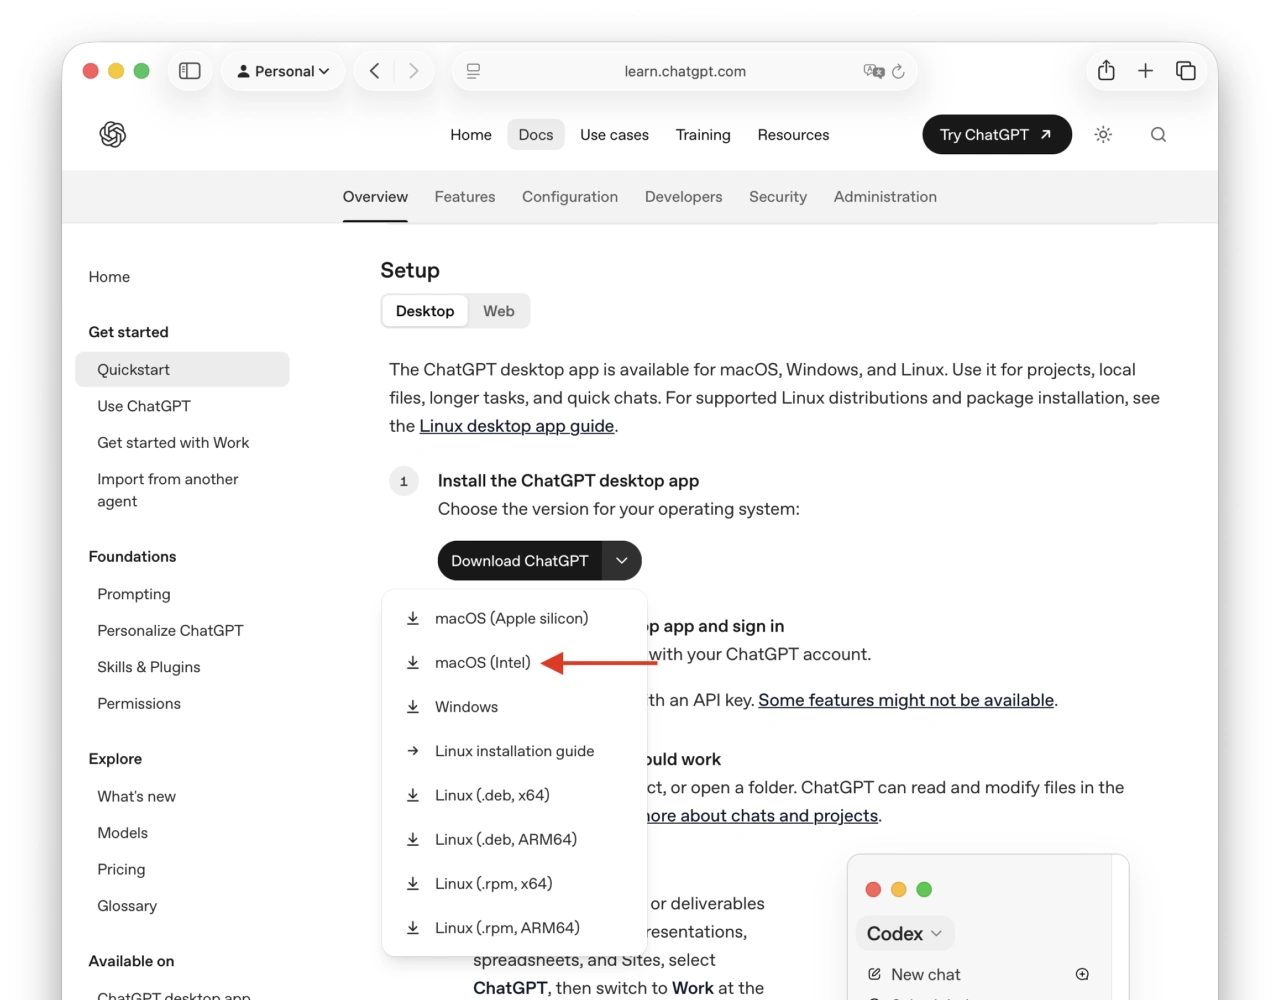Select the Desktop setup toggle
Viewport: 1280px width, 1000px height.
425,311
